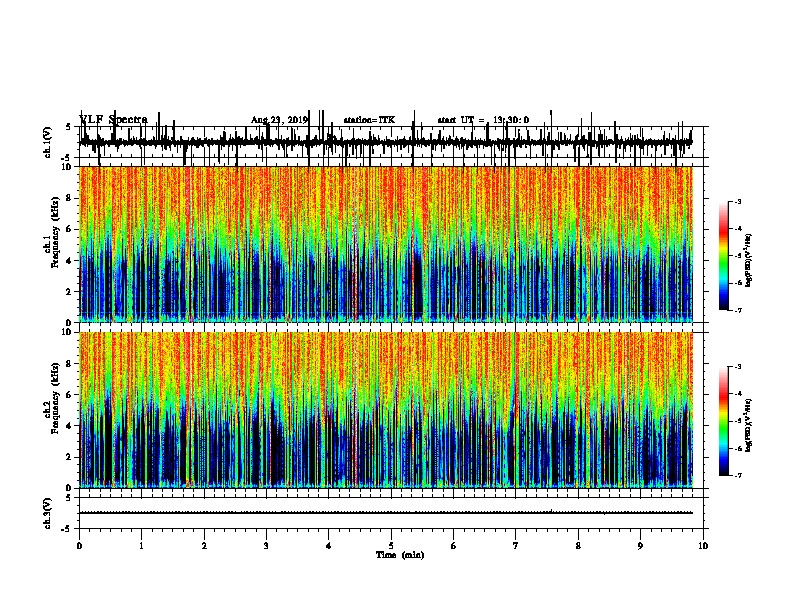
Task: Click time axis tick label 2
Action: (204, 546)
